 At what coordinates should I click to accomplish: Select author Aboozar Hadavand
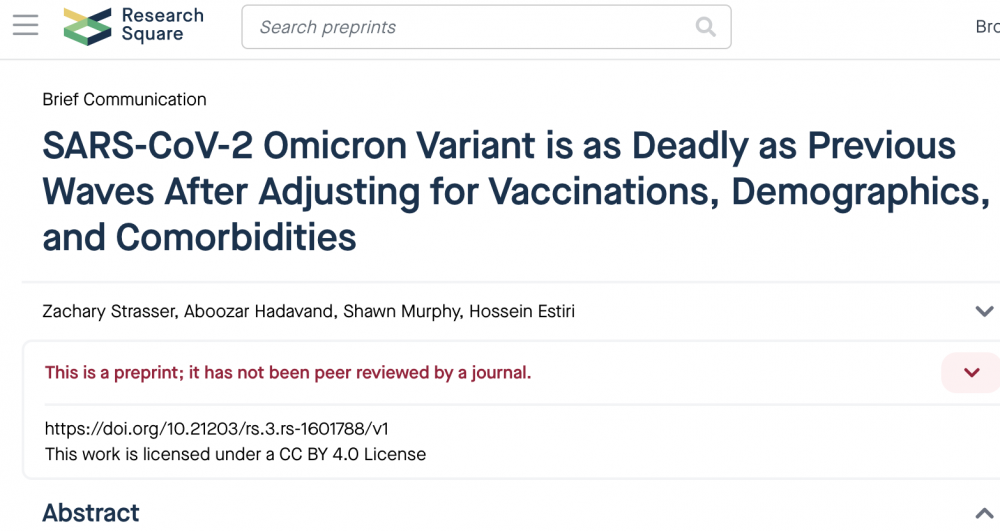258,311
